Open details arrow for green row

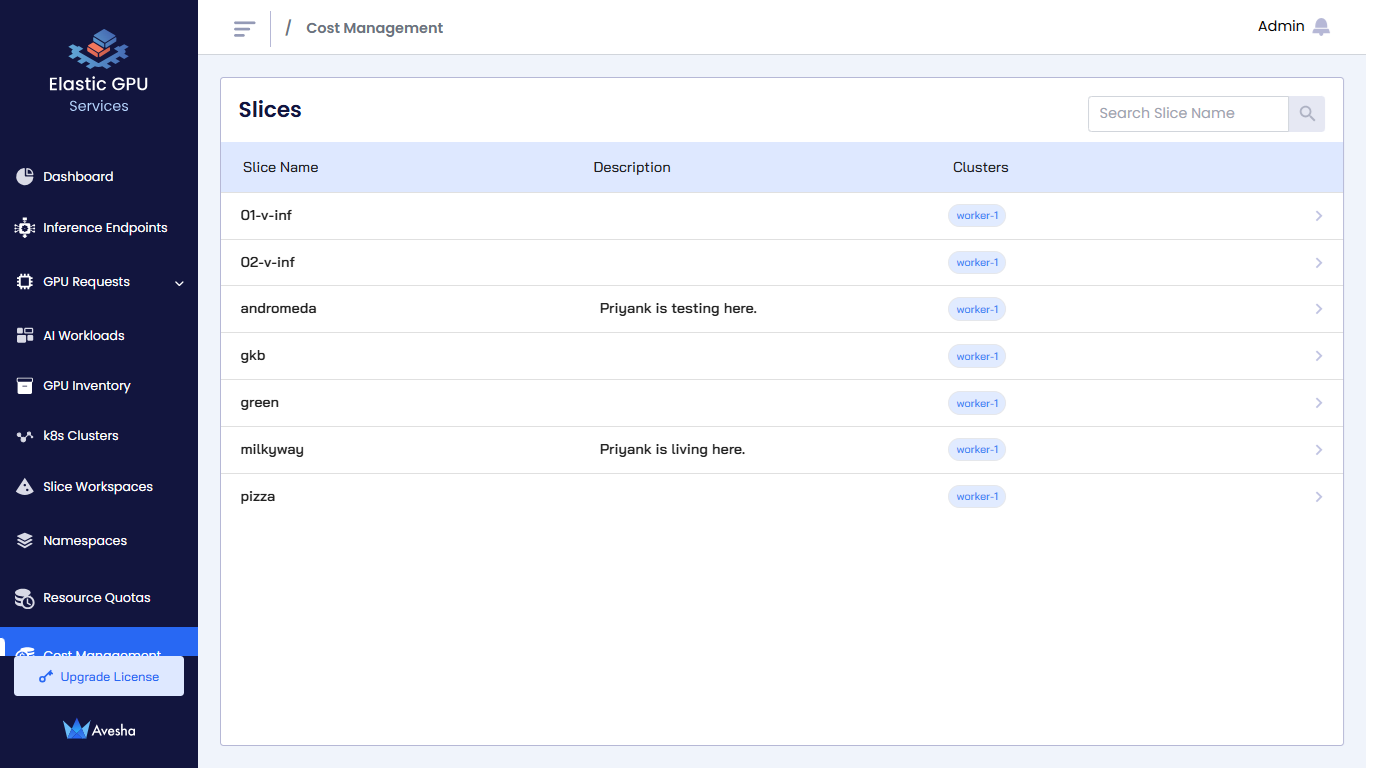(x=1319, y=403)
